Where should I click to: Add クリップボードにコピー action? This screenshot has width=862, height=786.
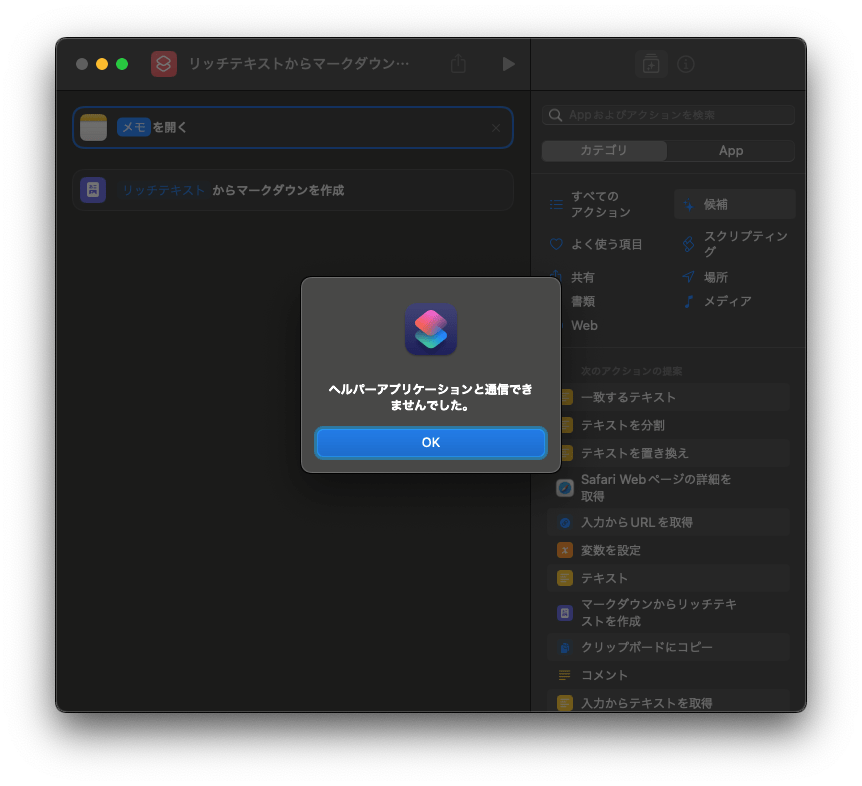click(x=668, y=647)
